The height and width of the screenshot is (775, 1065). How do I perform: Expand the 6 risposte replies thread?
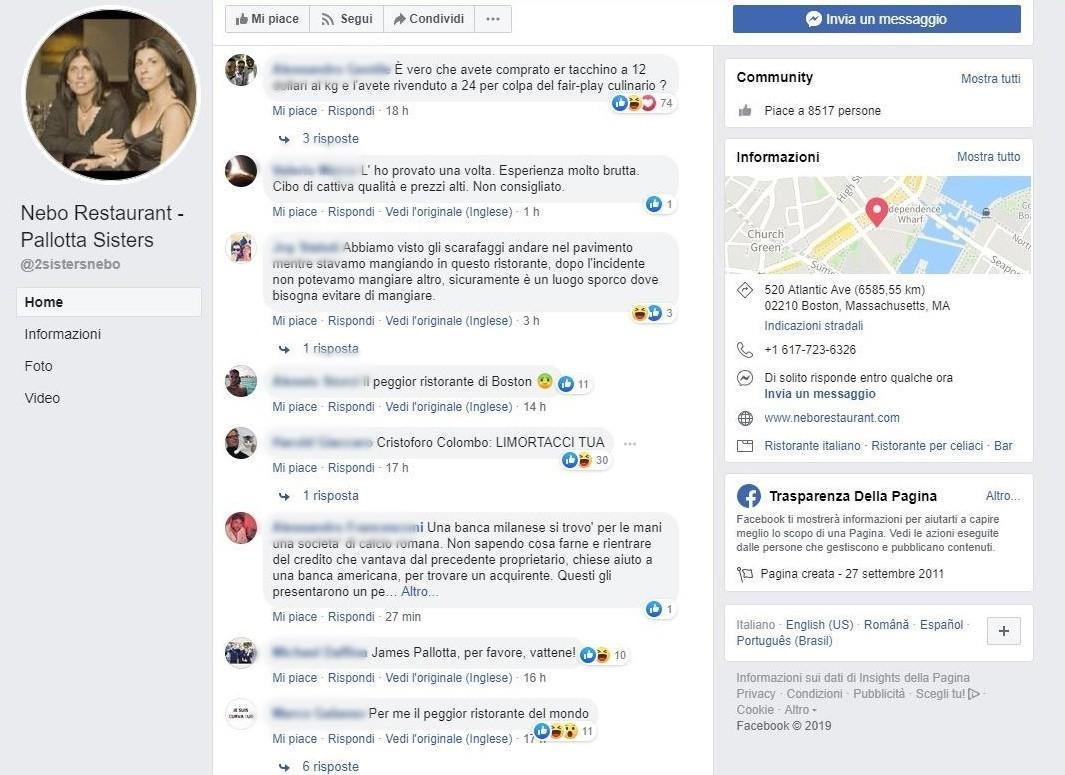pos(330,767)
